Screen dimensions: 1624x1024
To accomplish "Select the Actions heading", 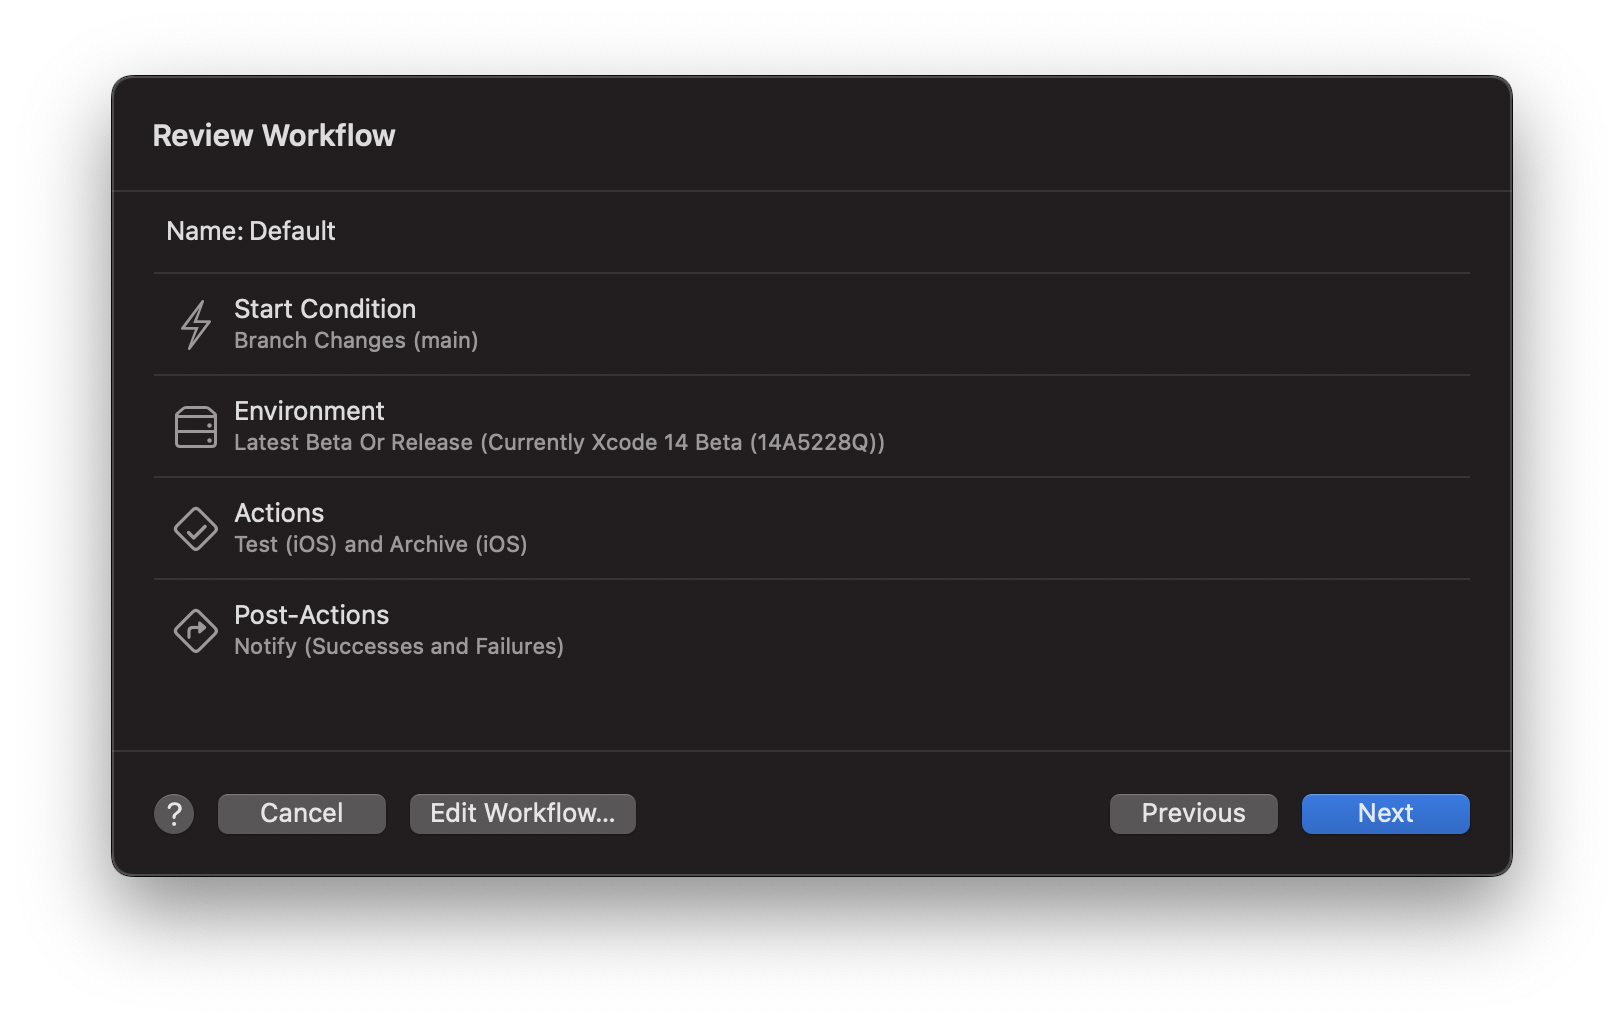I will [x=279, y=513].
